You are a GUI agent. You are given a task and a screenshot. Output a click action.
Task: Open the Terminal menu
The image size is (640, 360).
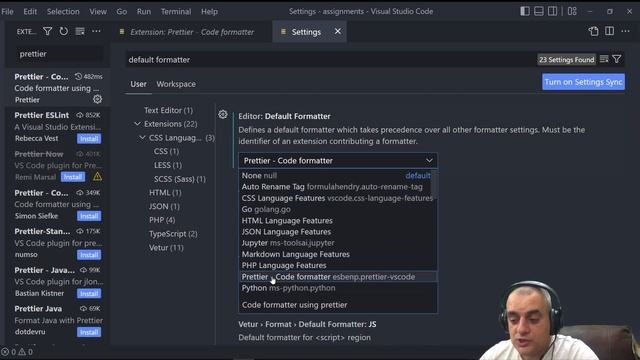pyautogui.click(x=176, y=11)
